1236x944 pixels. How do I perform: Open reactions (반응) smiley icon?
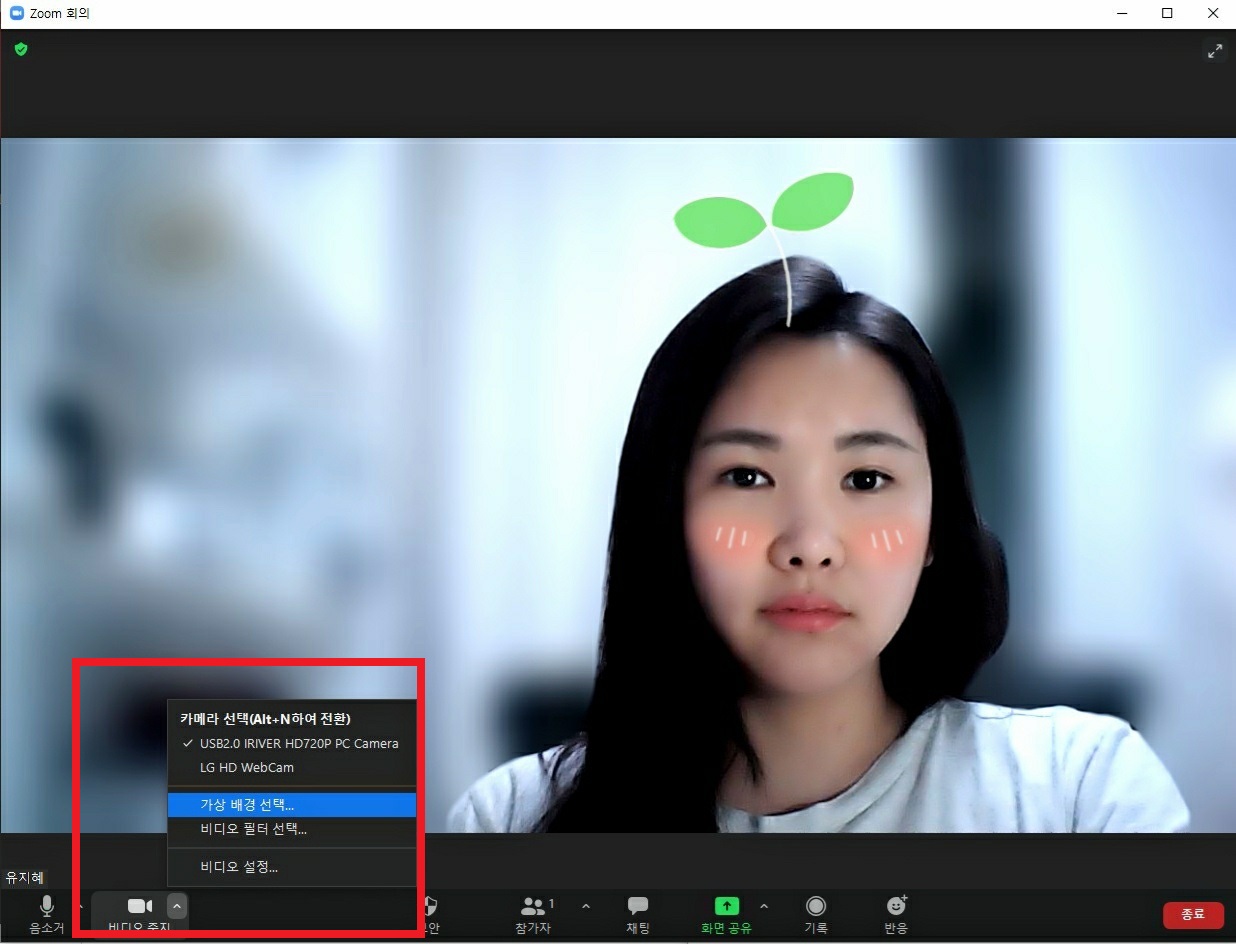click(896, 907)
